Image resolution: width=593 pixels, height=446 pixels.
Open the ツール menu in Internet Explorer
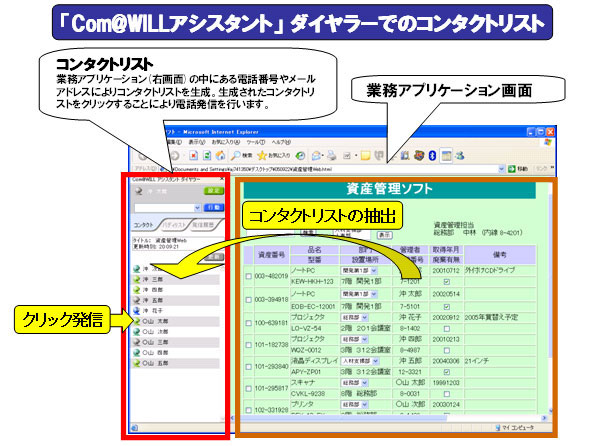[256, 142]
